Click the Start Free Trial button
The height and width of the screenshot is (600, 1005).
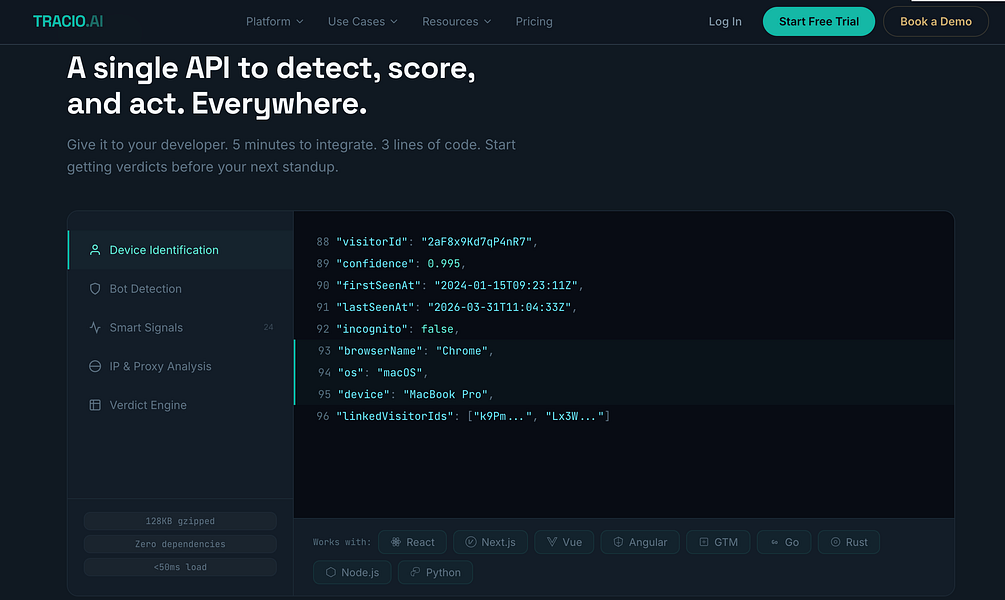pyautogui.click(x=818, y=21)
